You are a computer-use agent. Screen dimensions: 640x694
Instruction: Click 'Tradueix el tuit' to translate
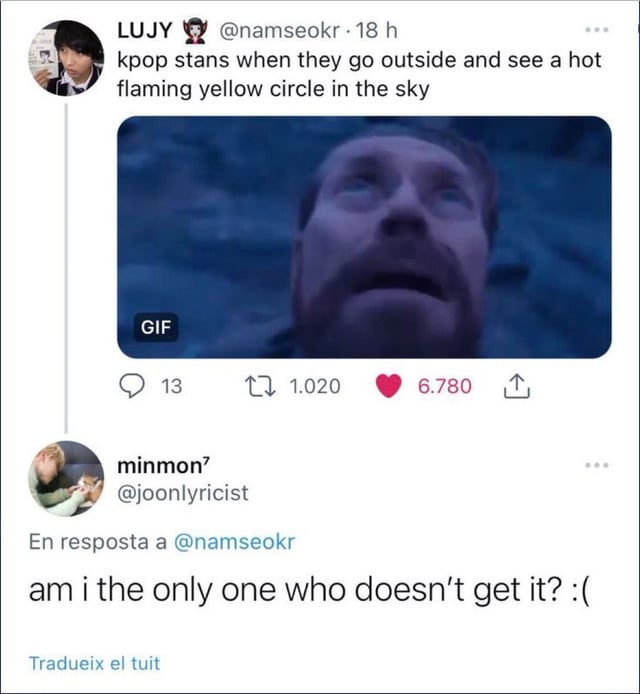pos(95,662)
